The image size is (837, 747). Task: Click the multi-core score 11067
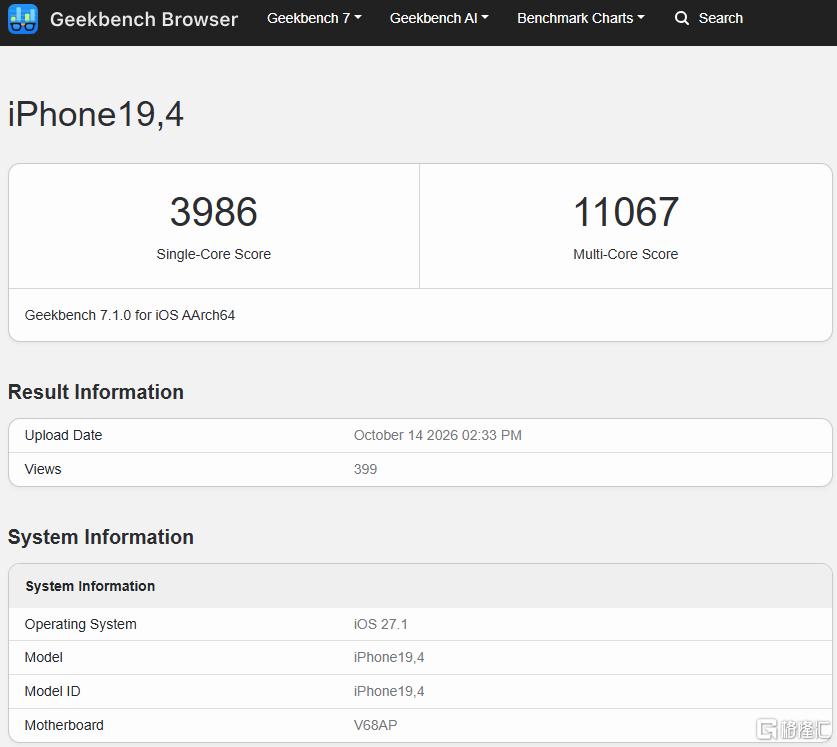point(626,211)
